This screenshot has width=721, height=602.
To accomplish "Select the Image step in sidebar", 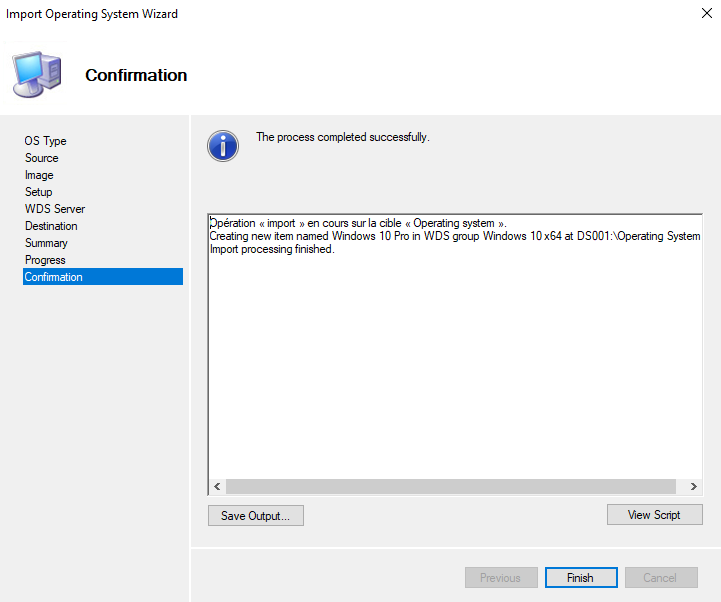I will pos(39,175).
